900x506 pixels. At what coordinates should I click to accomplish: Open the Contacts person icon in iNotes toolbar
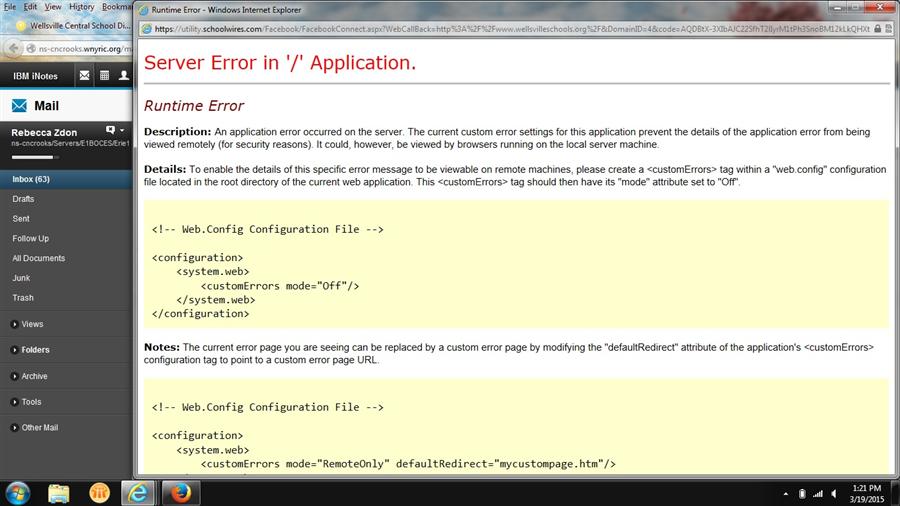(123, 76)
